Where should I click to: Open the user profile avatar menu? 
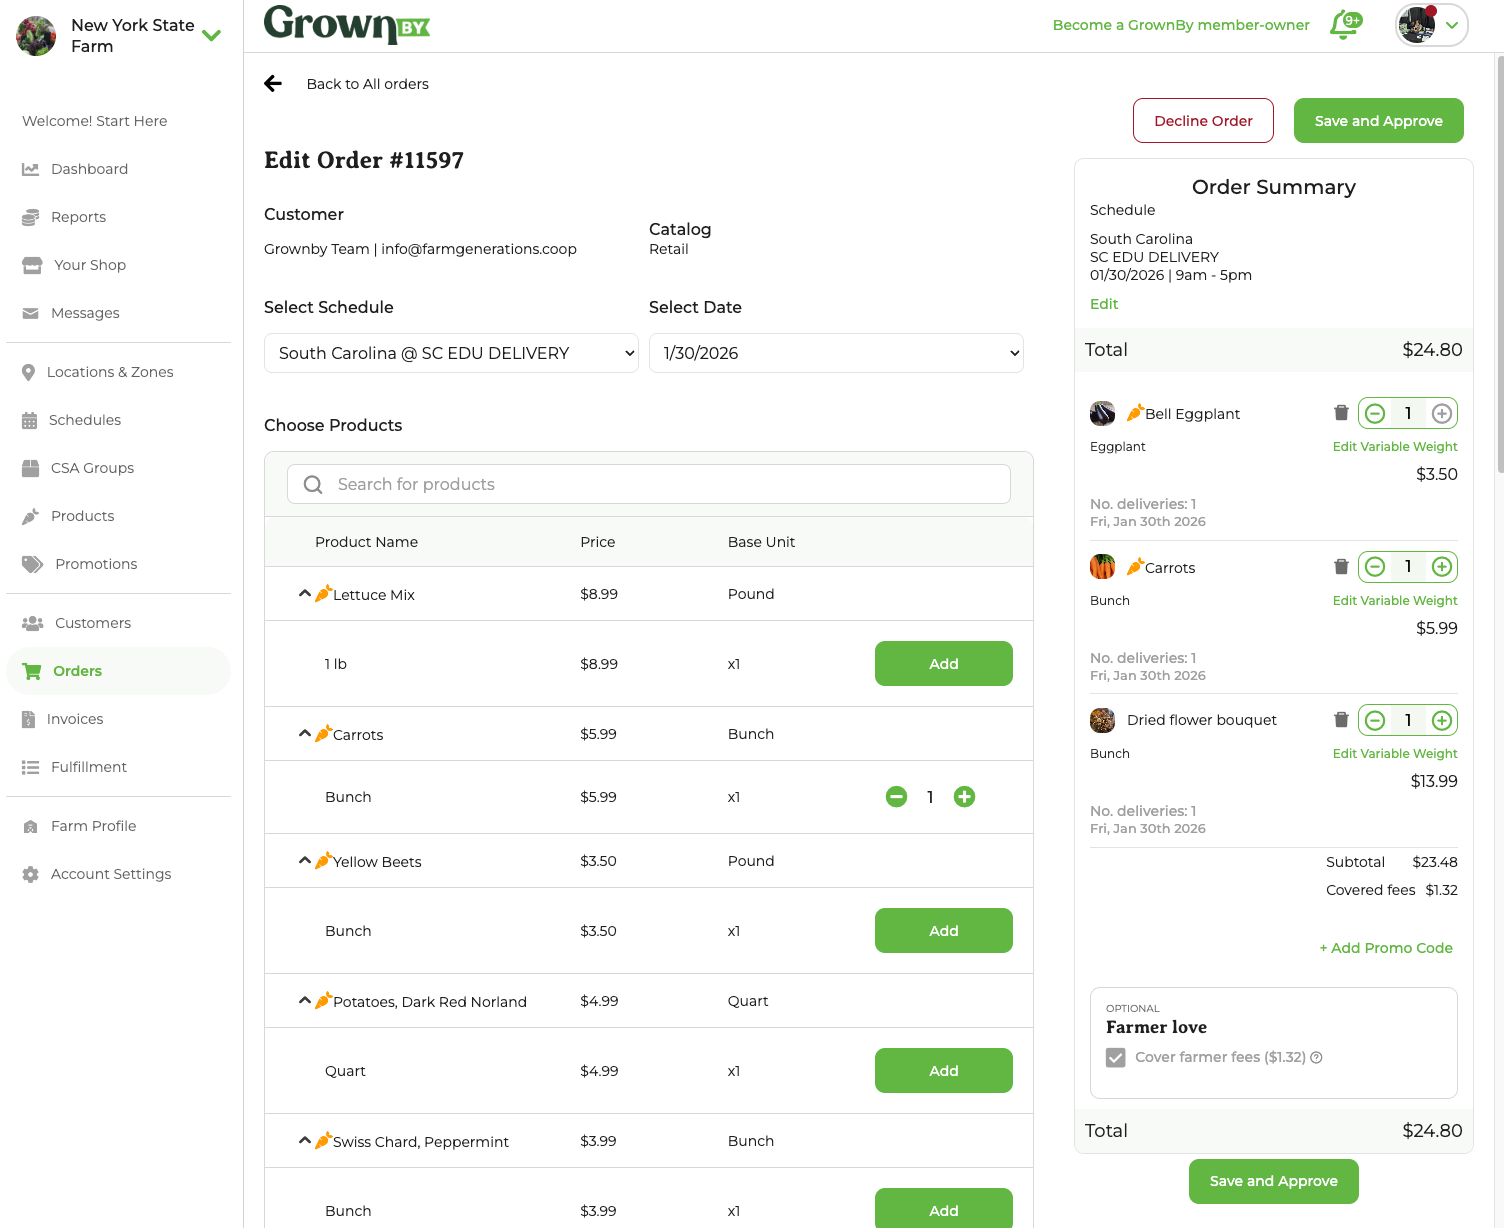point(1431,25)
